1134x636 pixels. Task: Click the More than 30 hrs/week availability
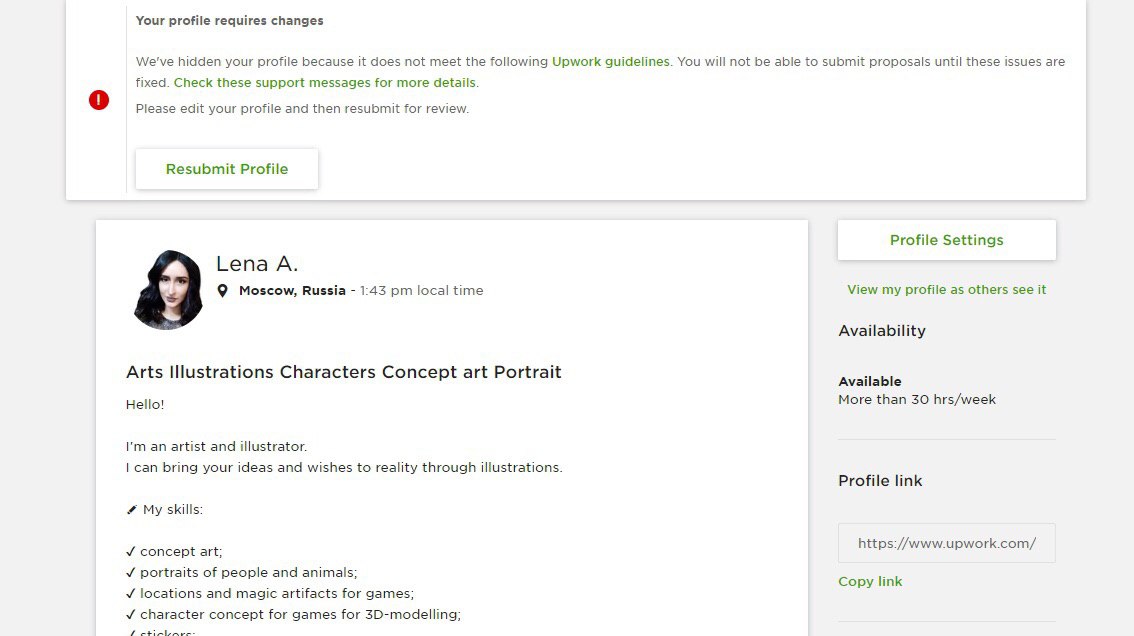[x=917, y=399]
